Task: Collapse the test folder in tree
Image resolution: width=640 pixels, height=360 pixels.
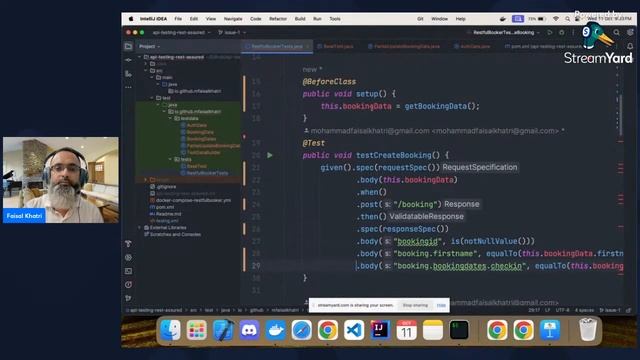Action: (x=152, y=98)
